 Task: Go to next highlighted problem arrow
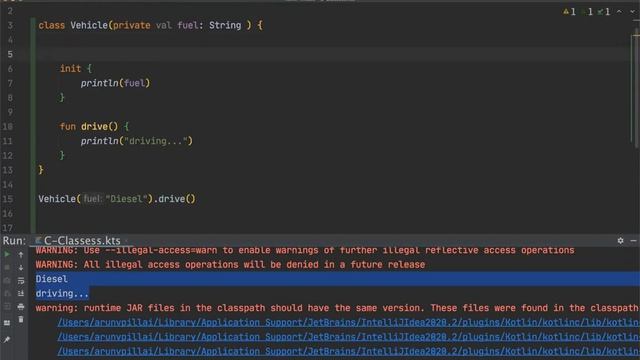pos(632,12)
